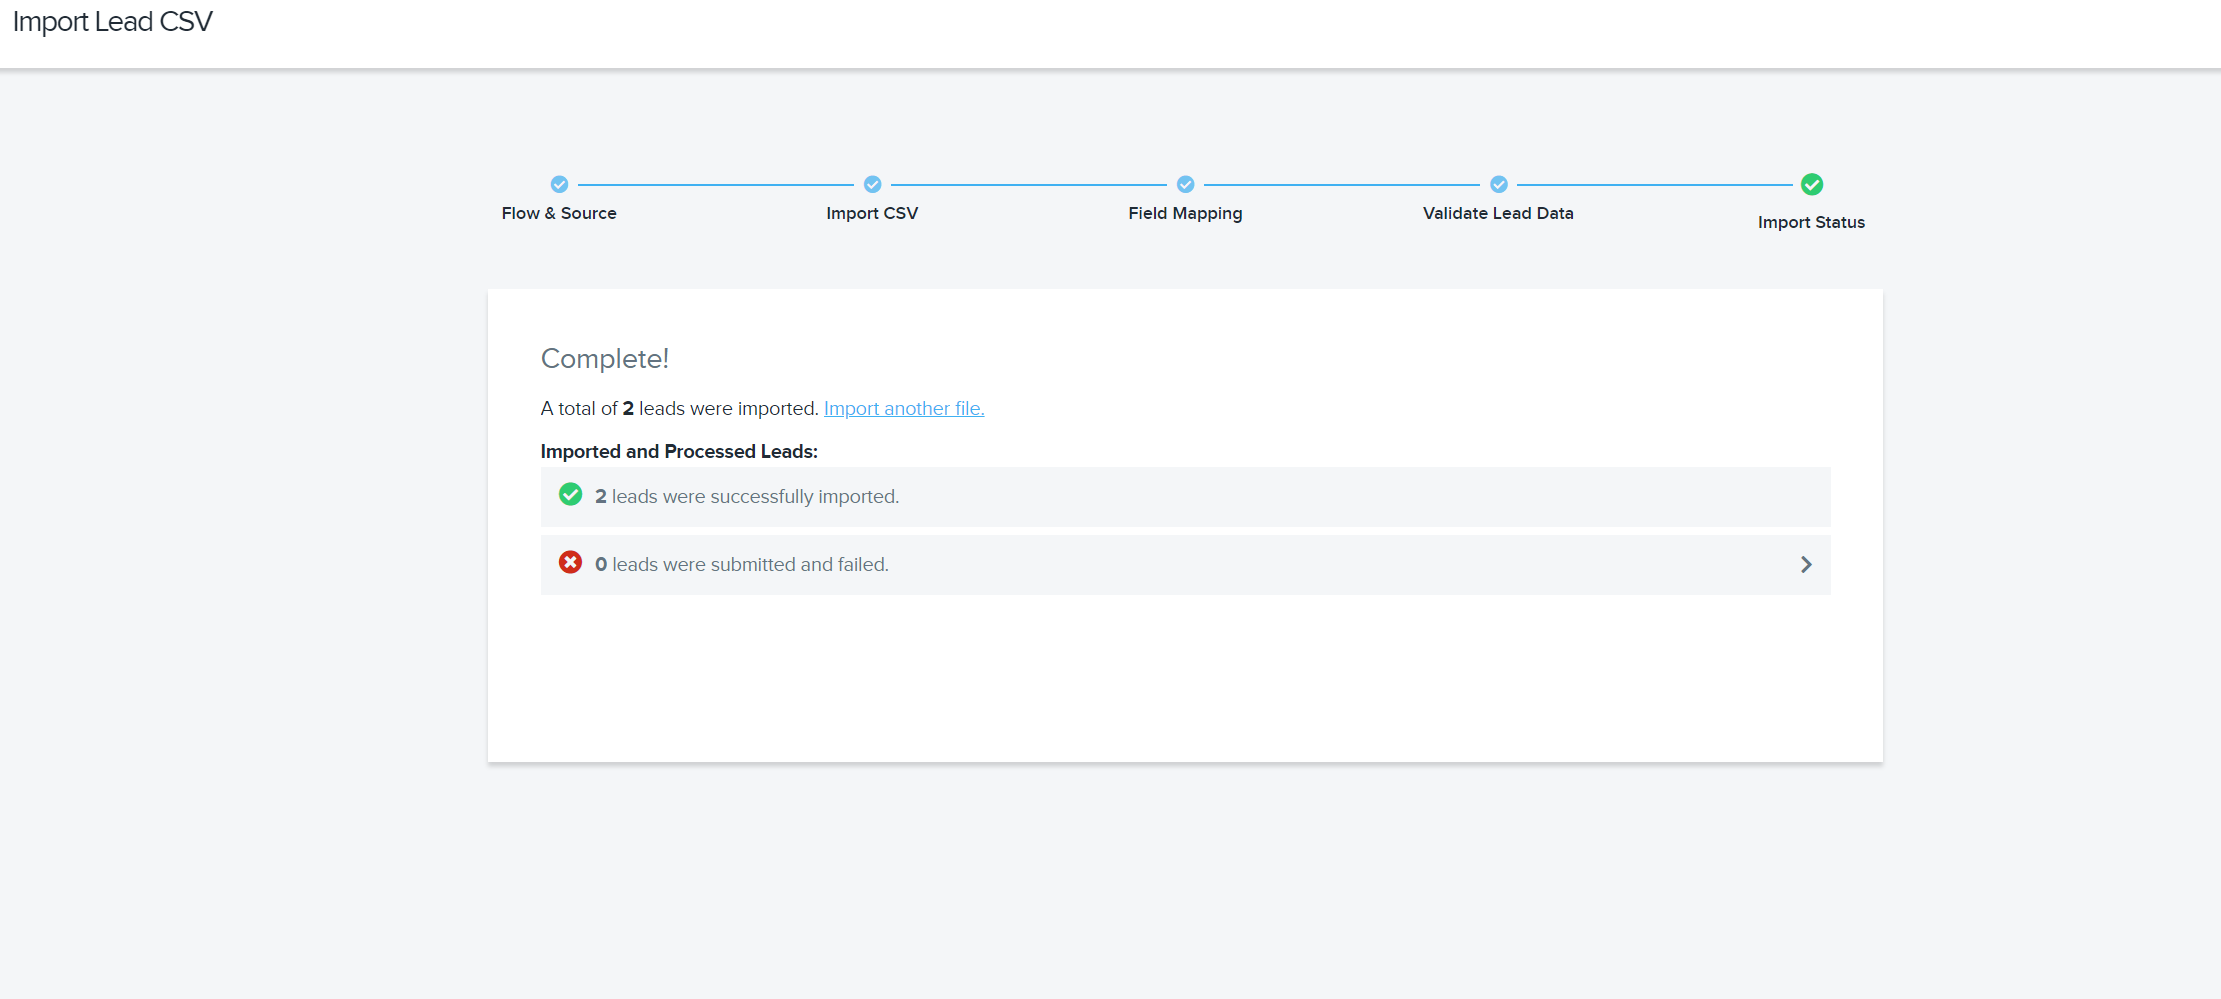This screenshot has height=999, width=2221.
Task: Go to the Flow & Source step label
Action: (559, 214)
